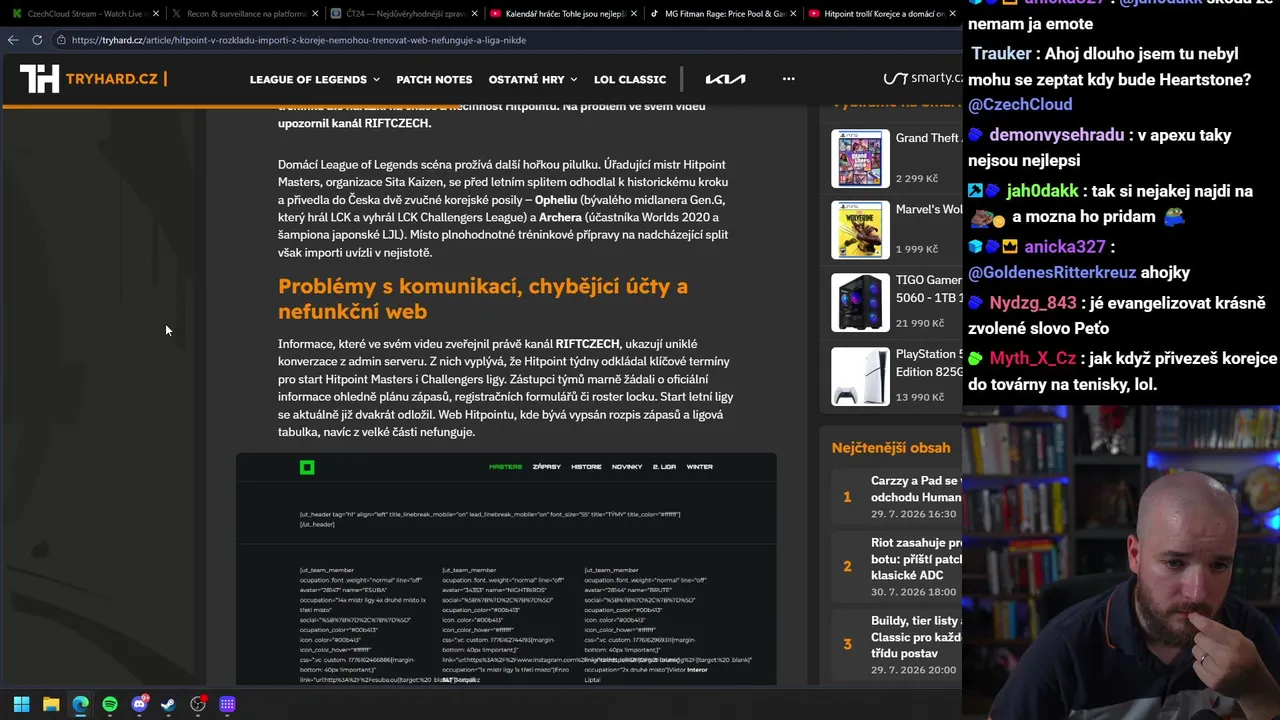Click the '1 999 Kč' price

[x=917, y=249]
